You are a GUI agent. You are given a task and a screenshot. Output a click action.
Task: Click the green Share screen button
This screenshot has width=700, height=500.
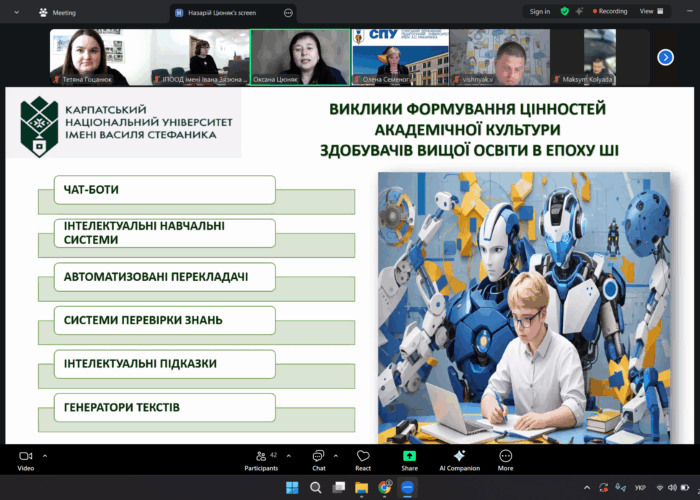pos(409,457)
